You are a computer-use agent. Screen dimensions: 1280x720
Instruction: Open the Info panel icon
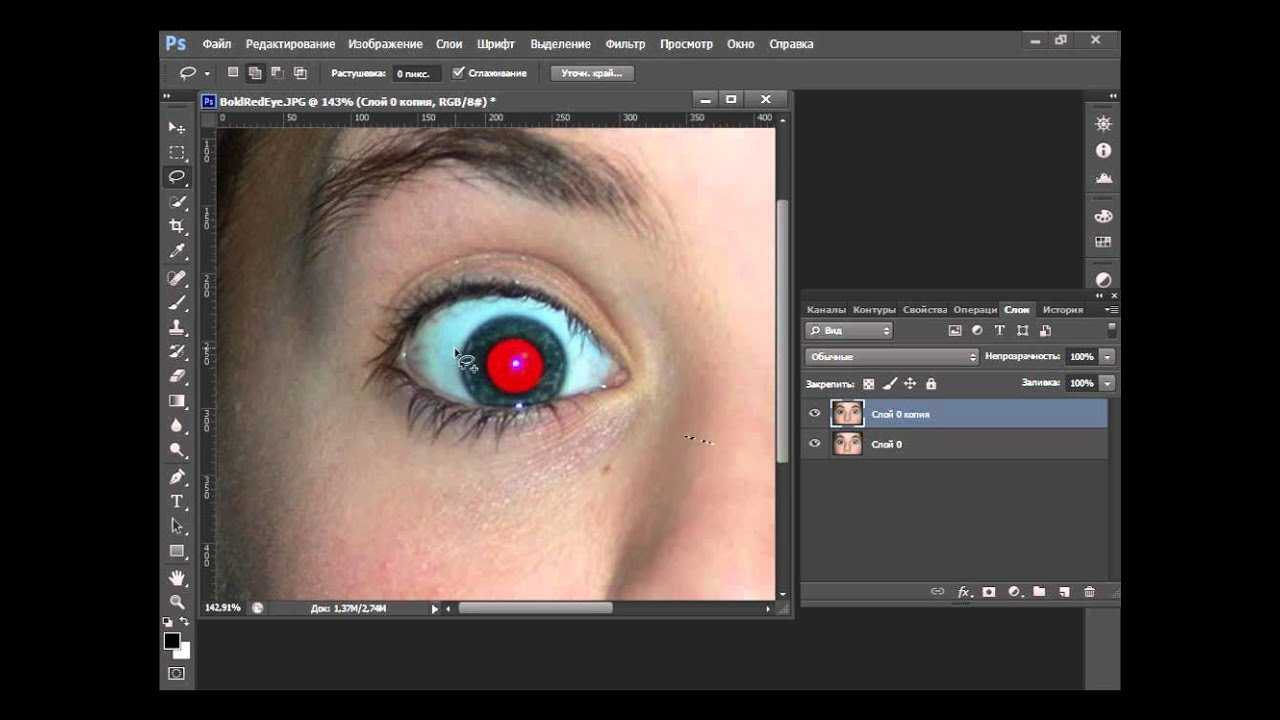(x=1103, y=150)
